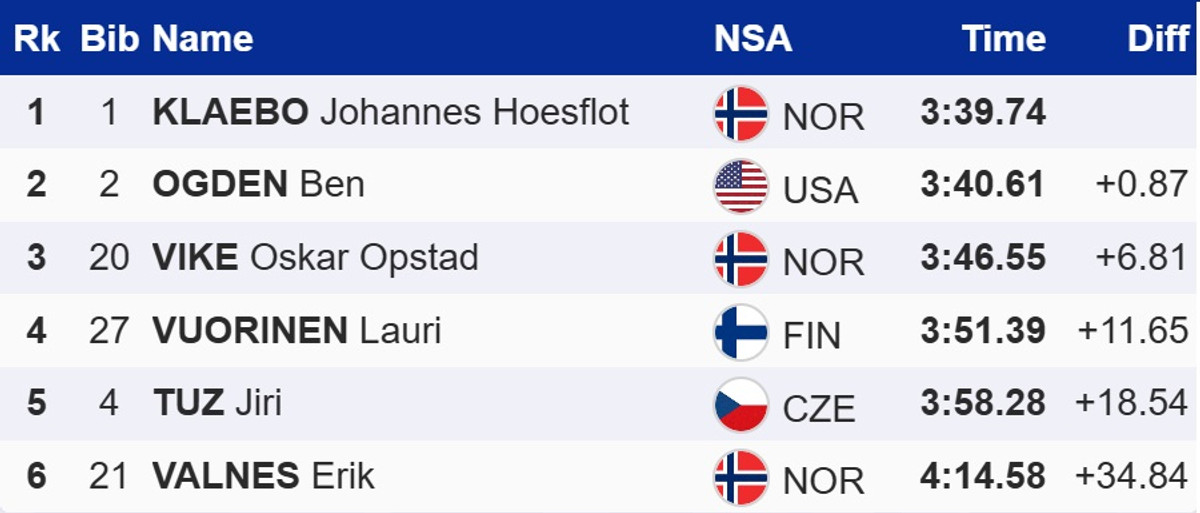Select TUZ Jiri athlete name
This screenshot has width=1200, height=513.
click(x=217, y=404)
